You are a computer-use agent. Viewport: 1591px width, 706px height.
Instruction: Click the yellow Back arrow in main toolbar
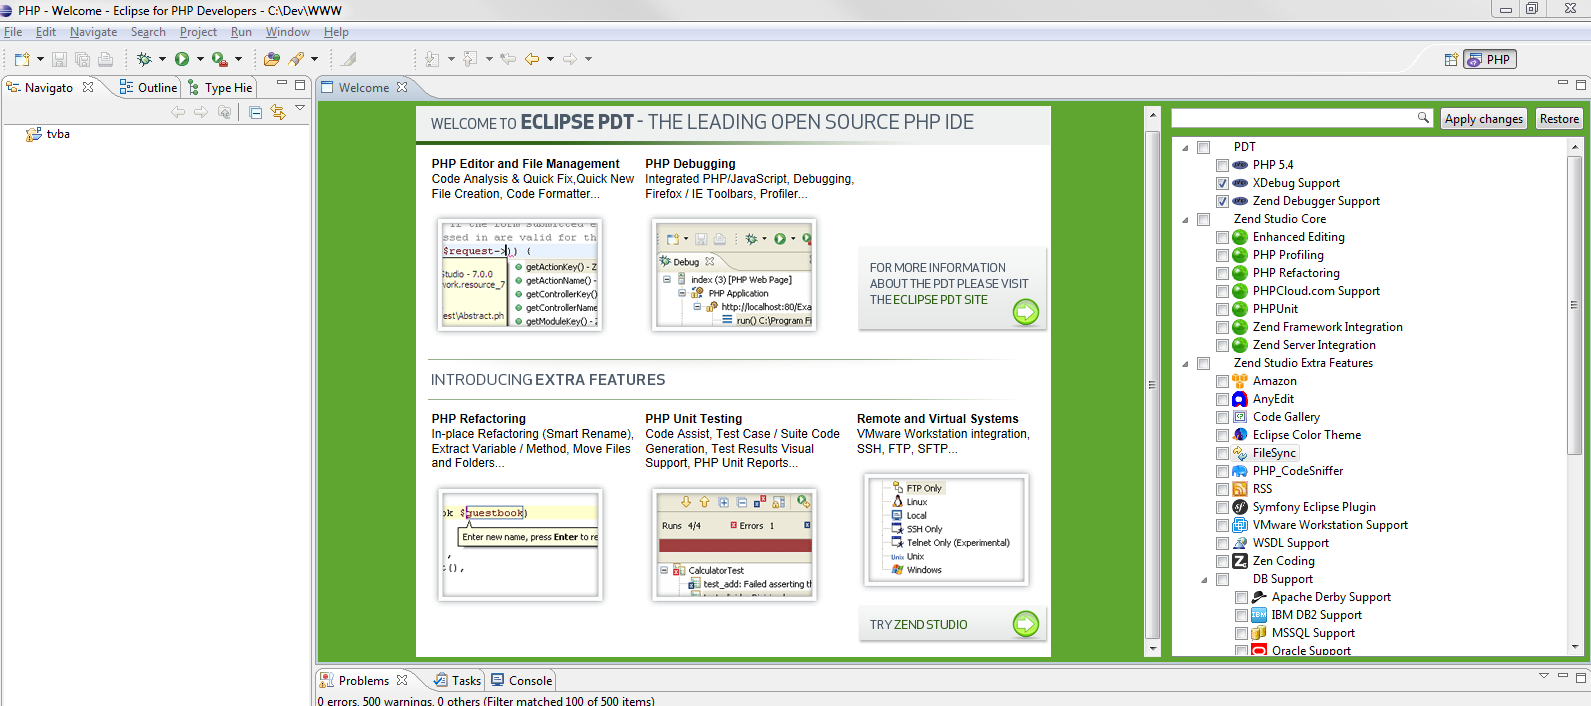532,59
